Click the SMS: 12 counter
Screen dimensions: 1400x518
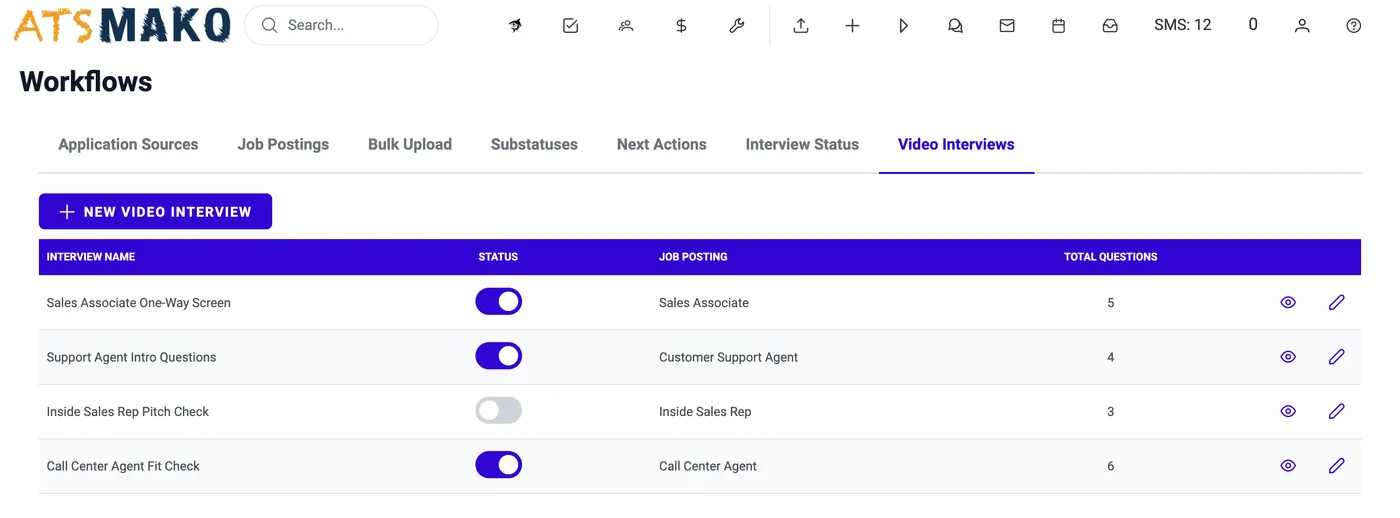[1182, 25]
